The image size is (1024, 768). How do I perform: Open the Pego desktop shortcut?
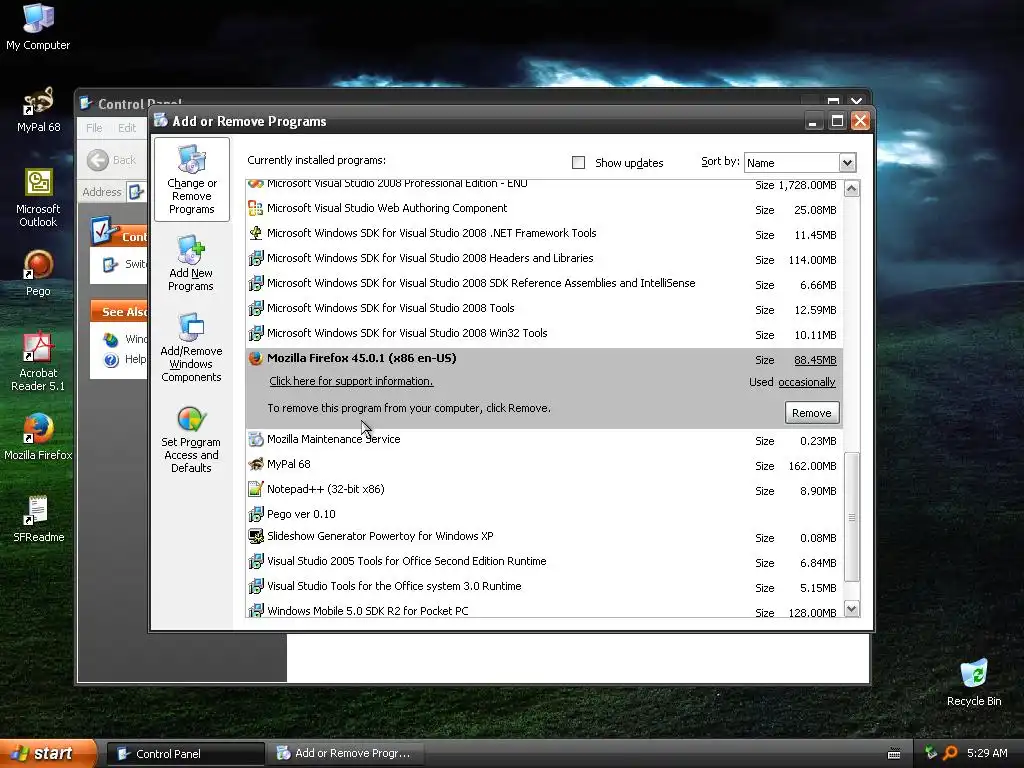(x=38, y=273)
